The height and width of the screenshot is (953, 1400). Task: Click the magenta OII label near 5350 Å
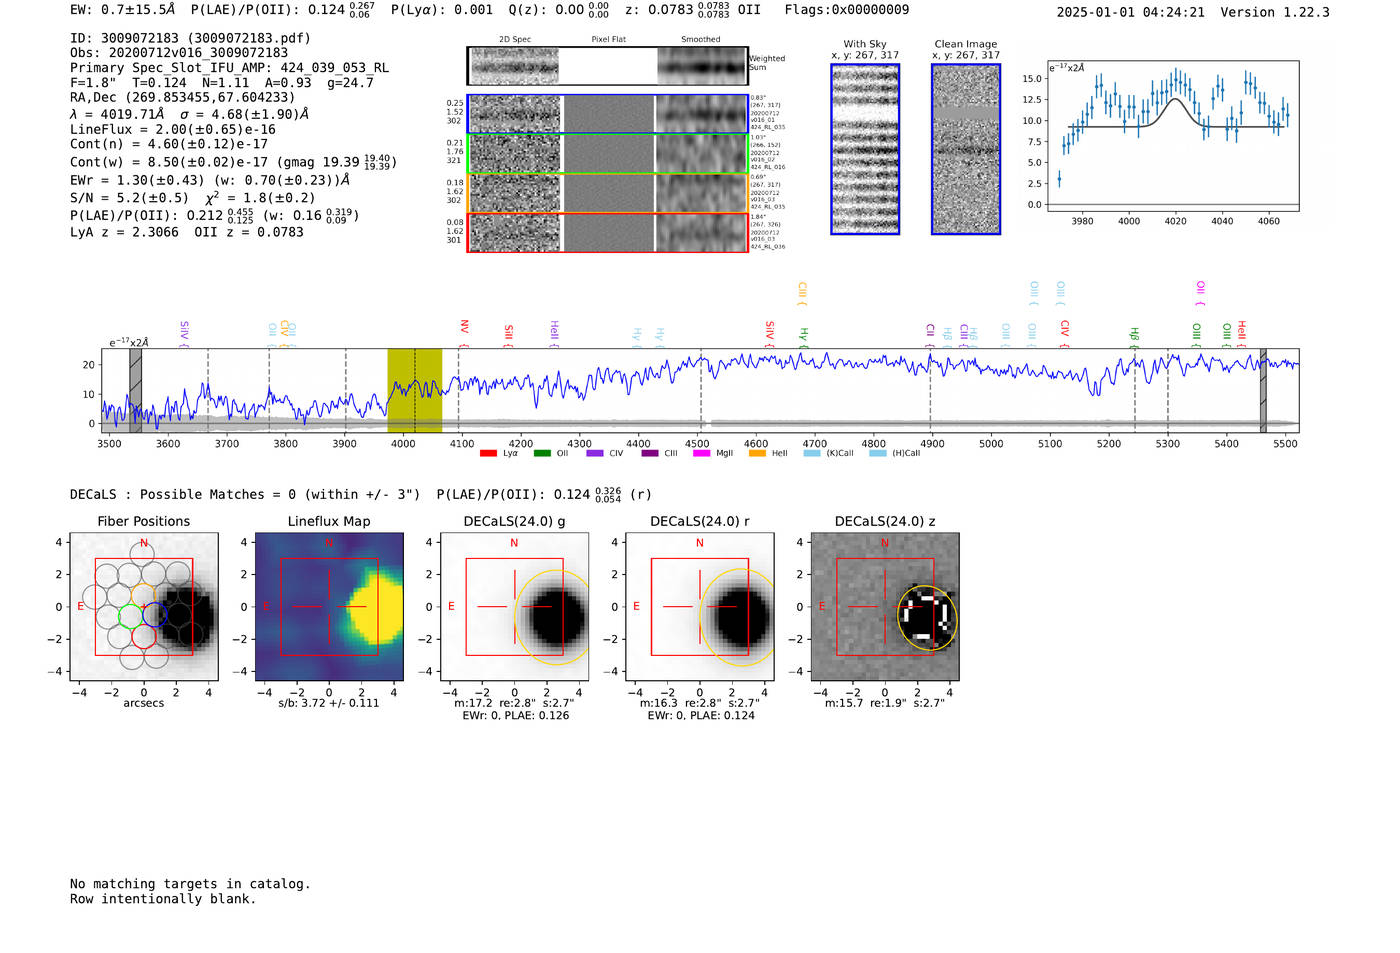click(1200, 293)
